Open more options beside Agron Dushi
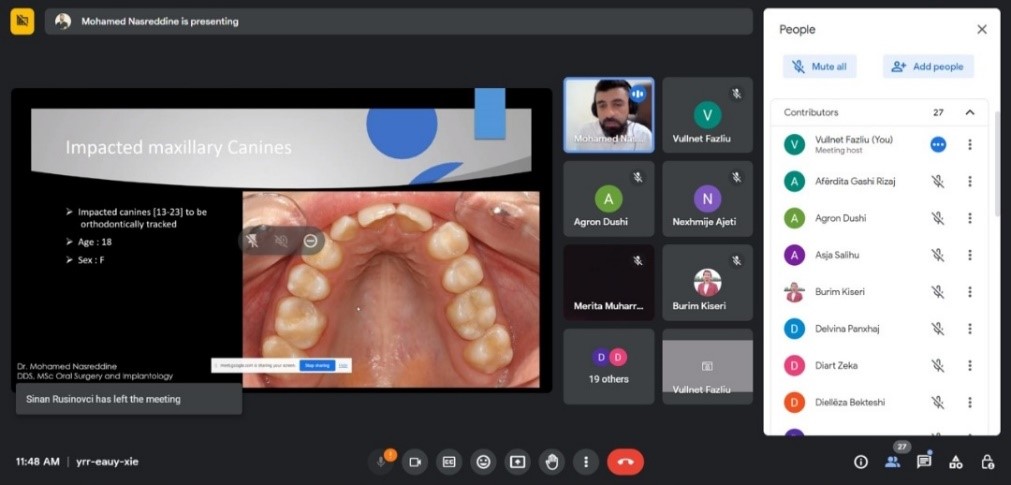 click(969, 218)
